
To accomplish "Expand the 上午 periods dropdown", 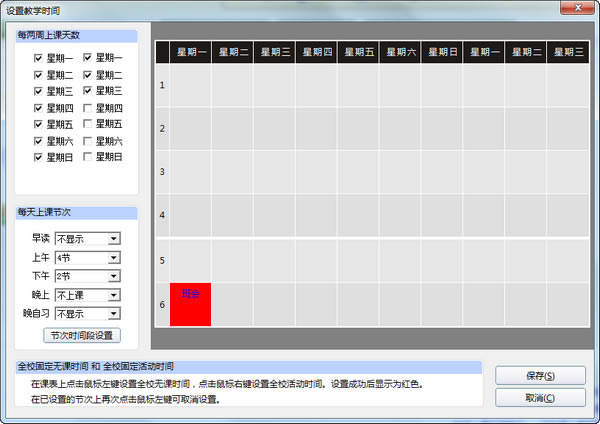I will coord(114,257).
